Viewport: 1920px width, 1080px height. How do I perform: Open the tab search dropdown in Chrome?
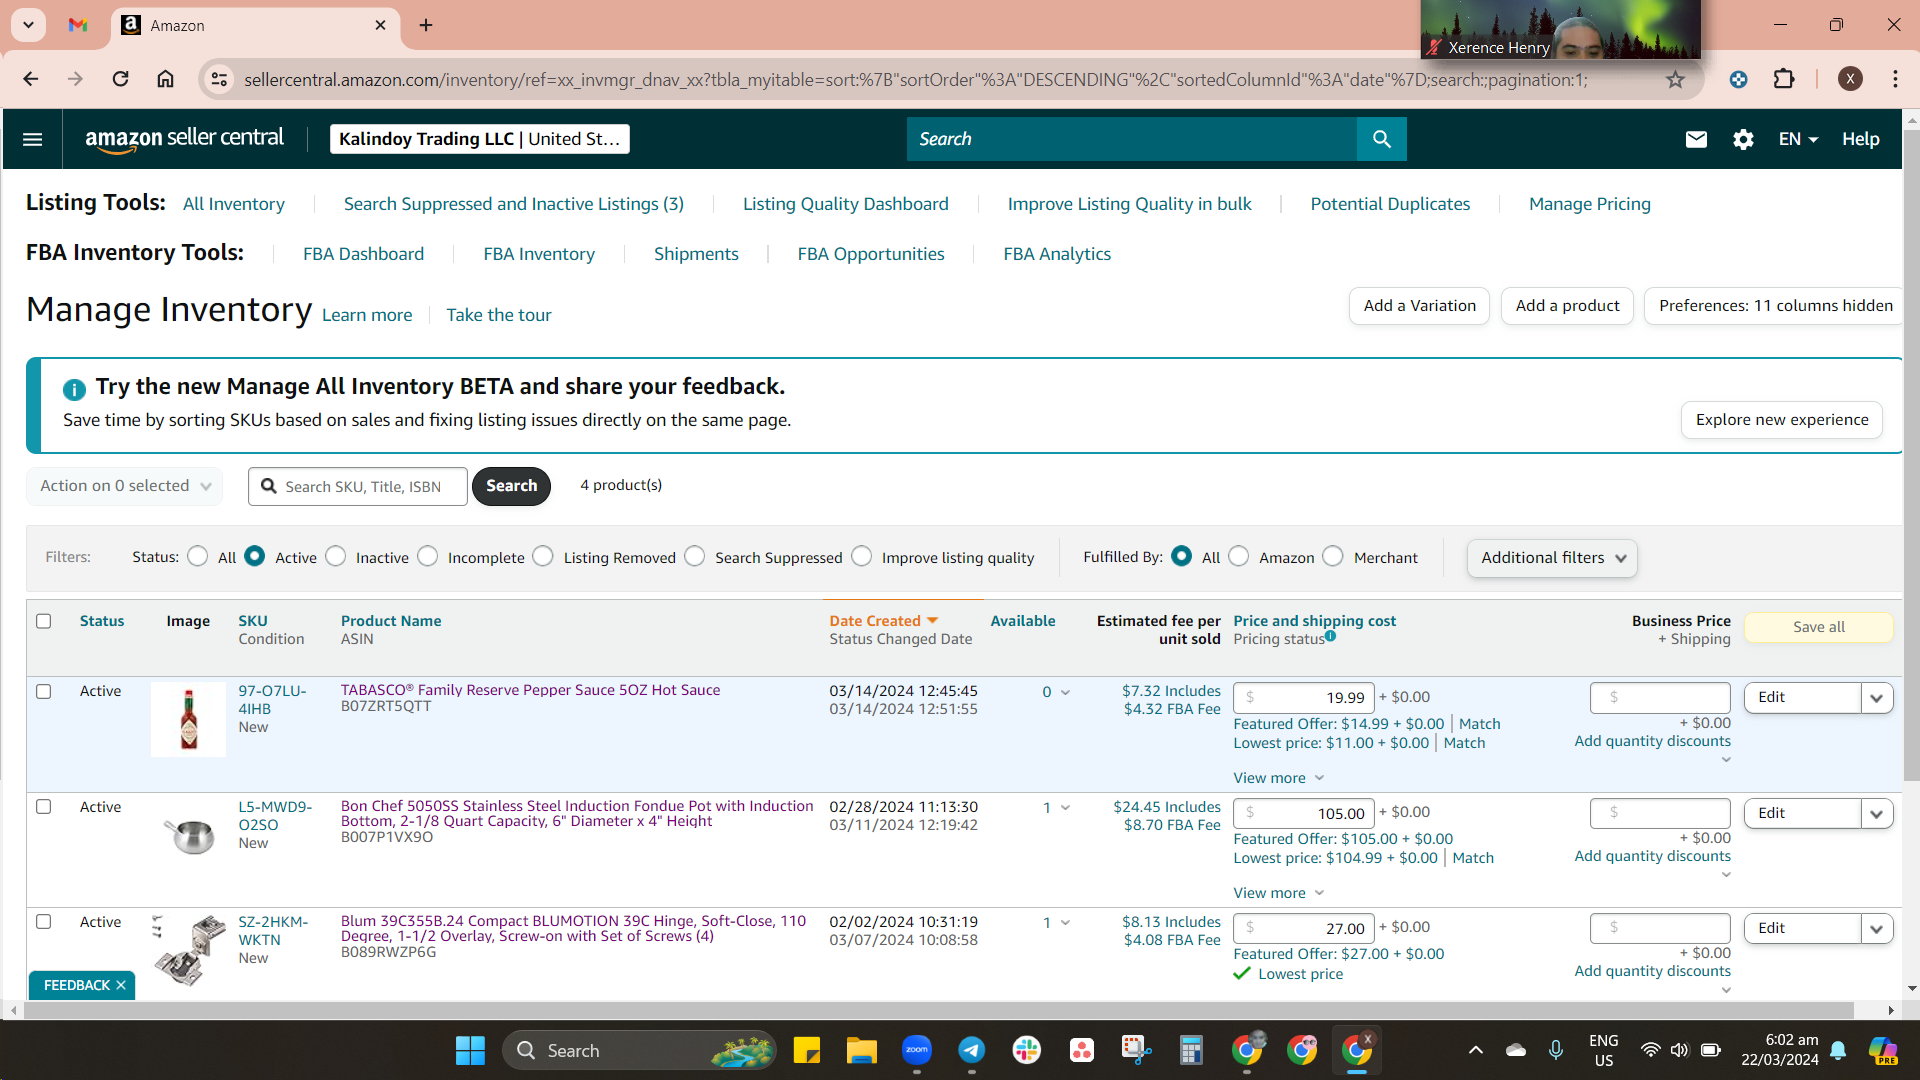28,25
